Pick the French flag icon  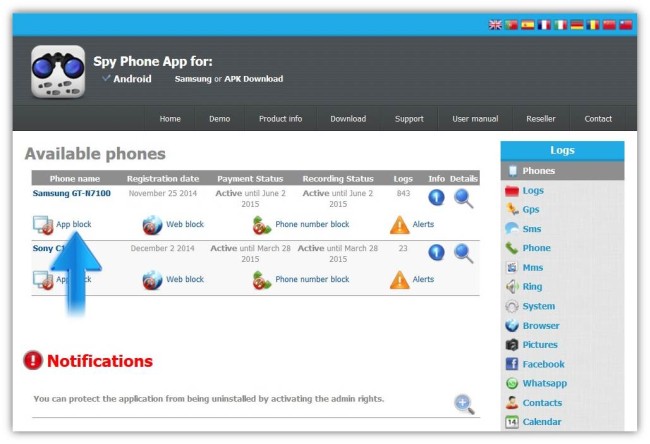[x=544, y=25]
